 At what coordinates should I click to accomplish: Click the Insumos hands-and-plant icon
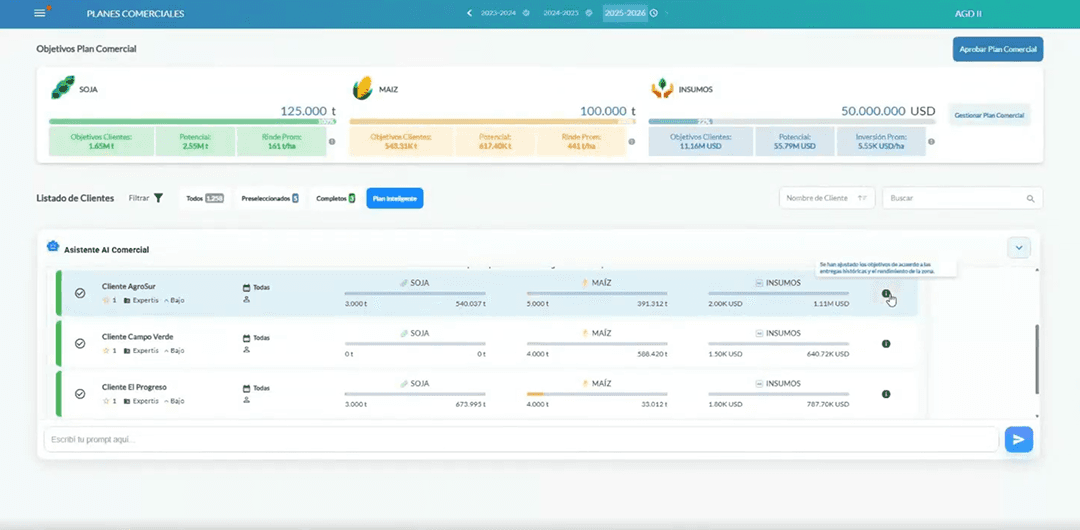[662, 88]
